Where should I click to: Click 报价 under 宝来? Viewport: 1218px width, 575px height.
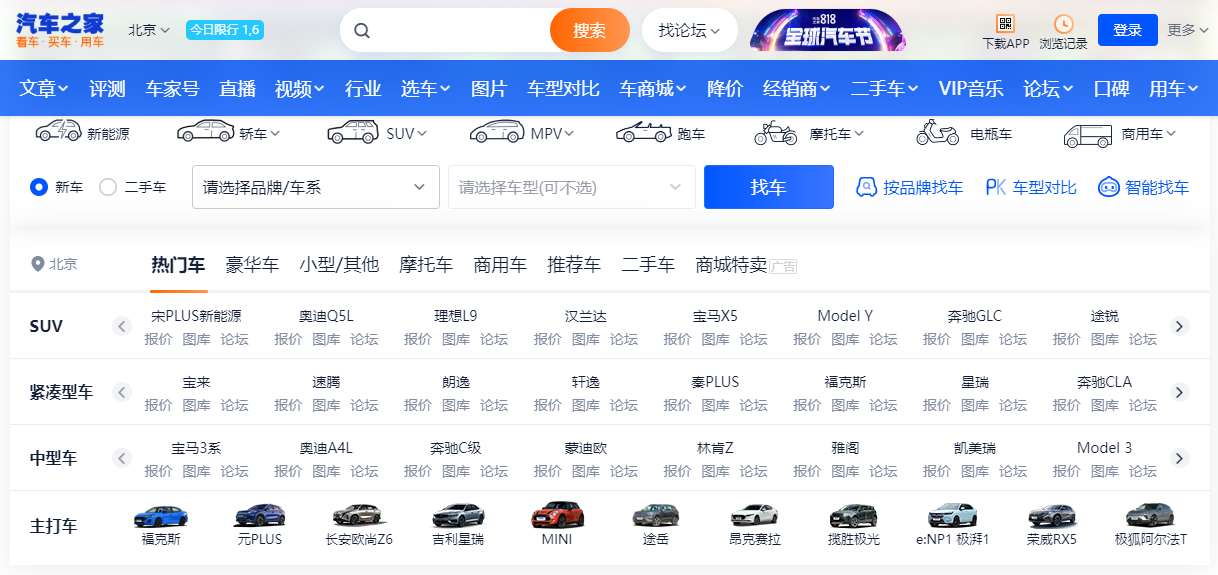(158, 405)
